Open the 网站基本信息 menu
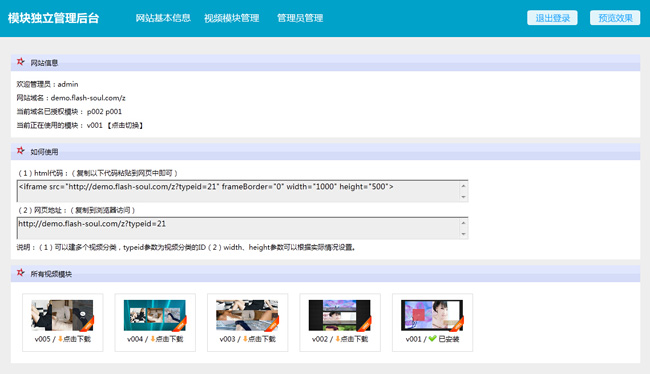The width and height of the screenshot is (650, 374). point(163,18)
